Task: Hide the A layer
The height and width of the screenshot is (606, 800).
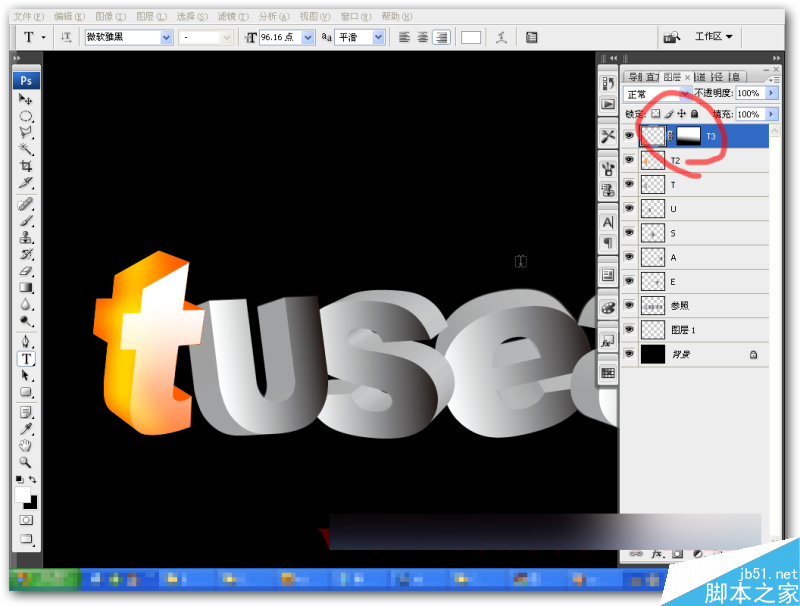Action: tap(629, 257)
